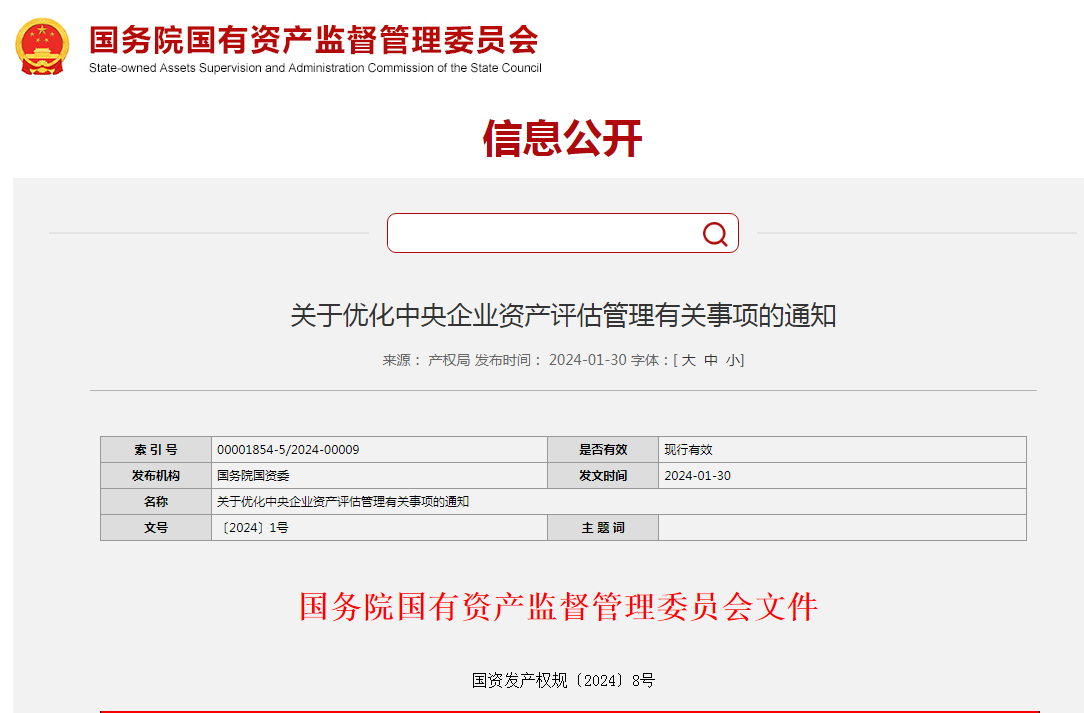1084x713 pixels.
Task: Click the 信息公开 heading
Action: click(x=562, y=138)
